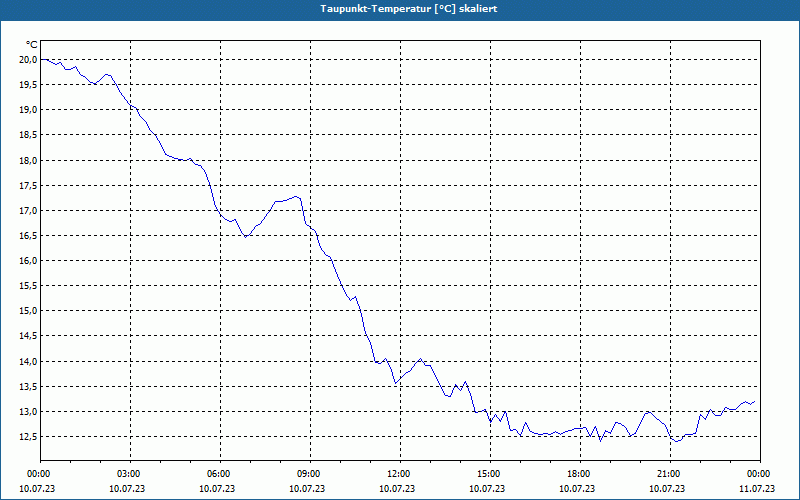Select the '17,0' y-axis tick label
Image resolution: width=800 pixels, height=500 pixels.
(x=29, y=210)
